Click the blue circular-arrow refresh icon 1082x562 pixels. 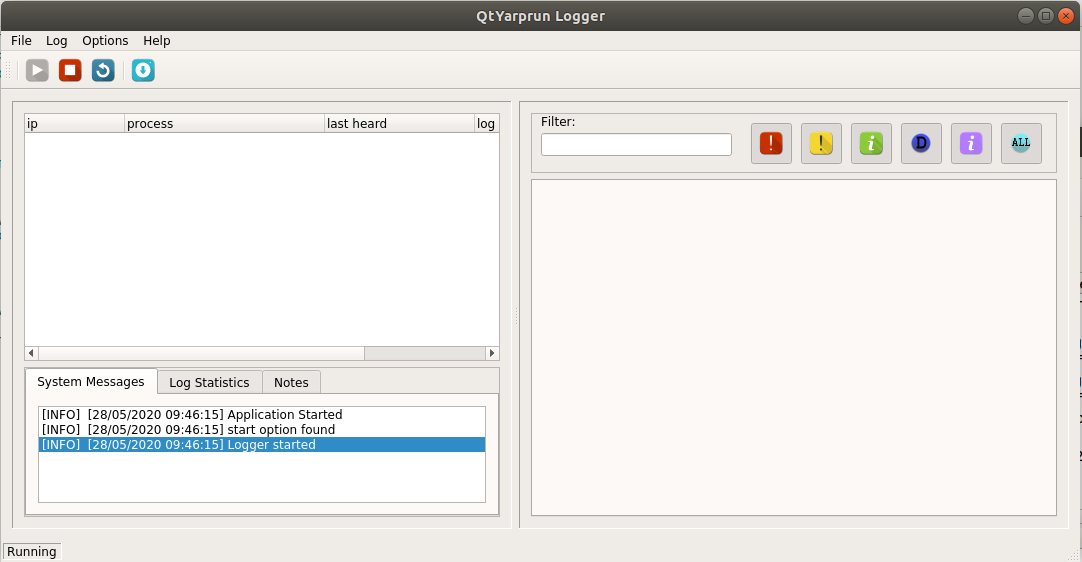point(103,70)
